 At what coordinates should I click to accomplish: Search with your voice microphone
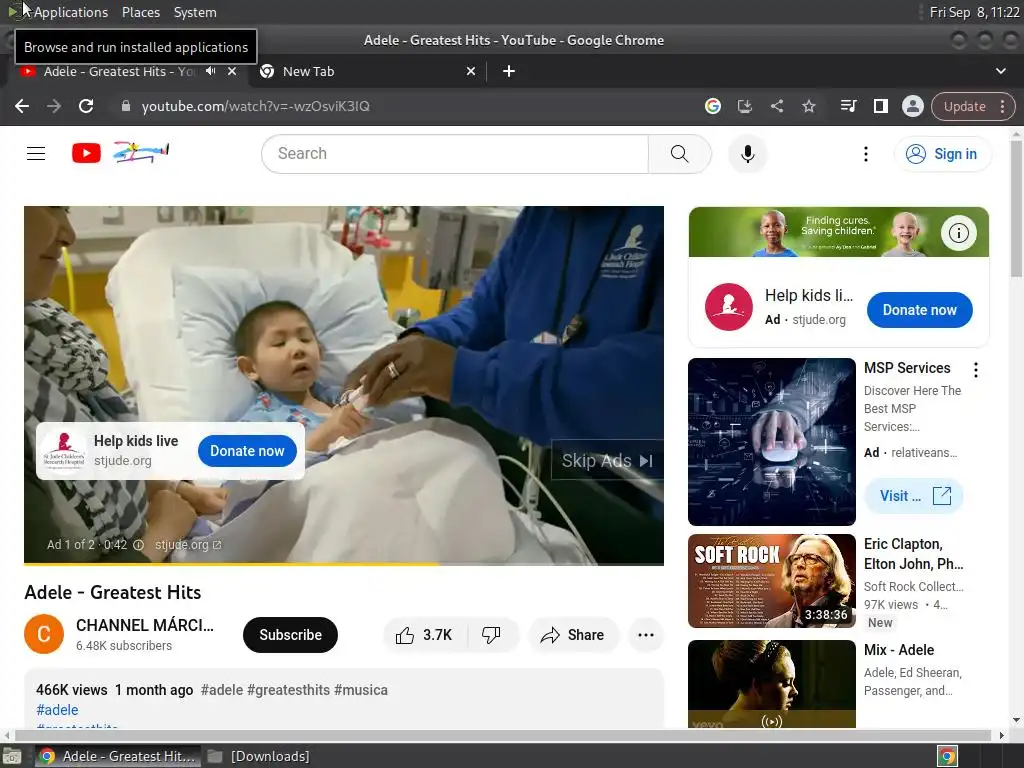748,153
